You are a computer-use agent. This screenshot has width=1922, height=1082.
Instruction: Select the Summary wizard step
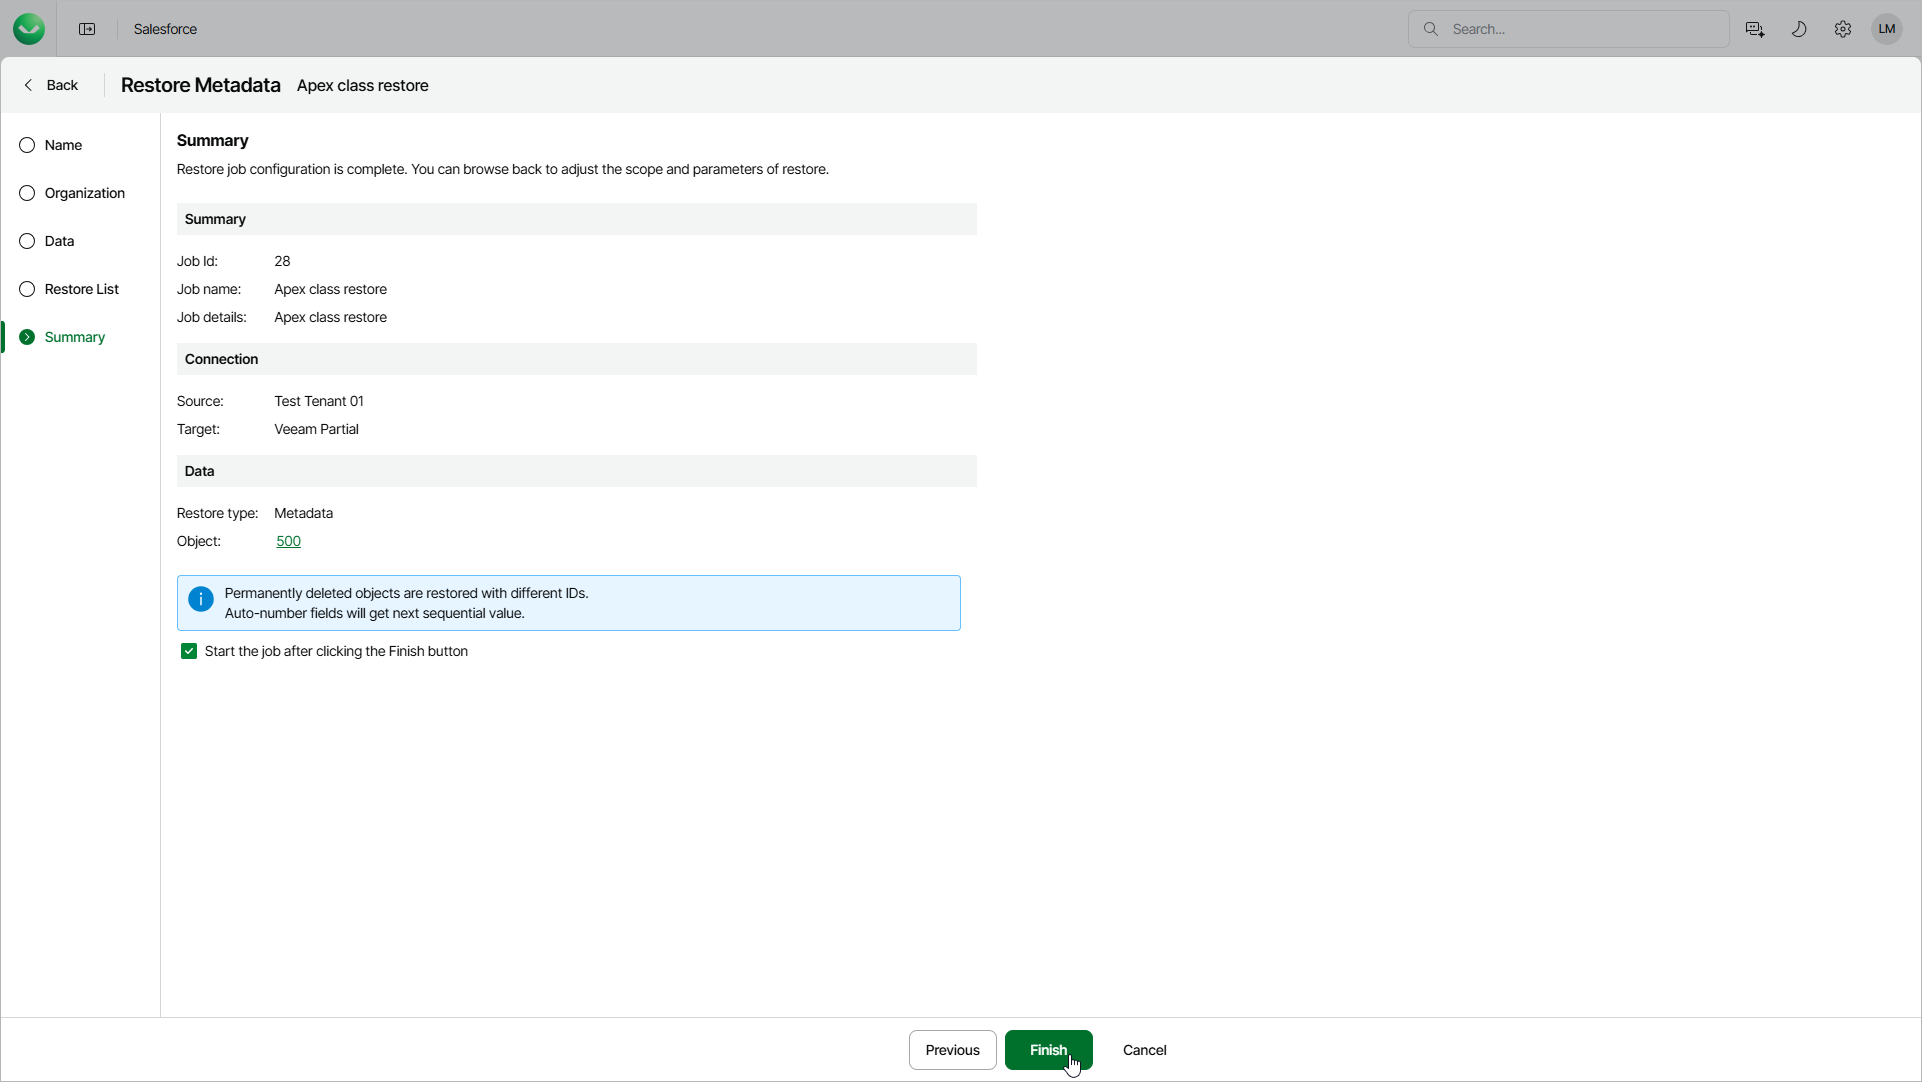74,337
